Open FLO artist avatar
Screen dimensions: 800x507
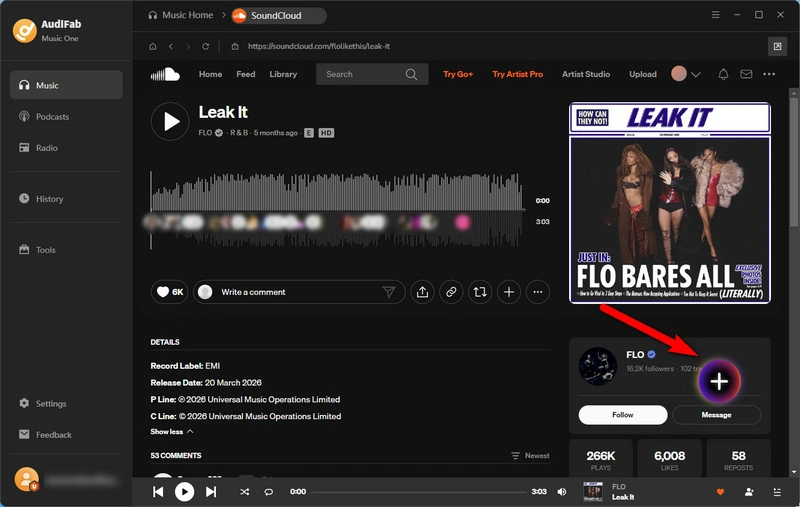[x=597, y=366]
